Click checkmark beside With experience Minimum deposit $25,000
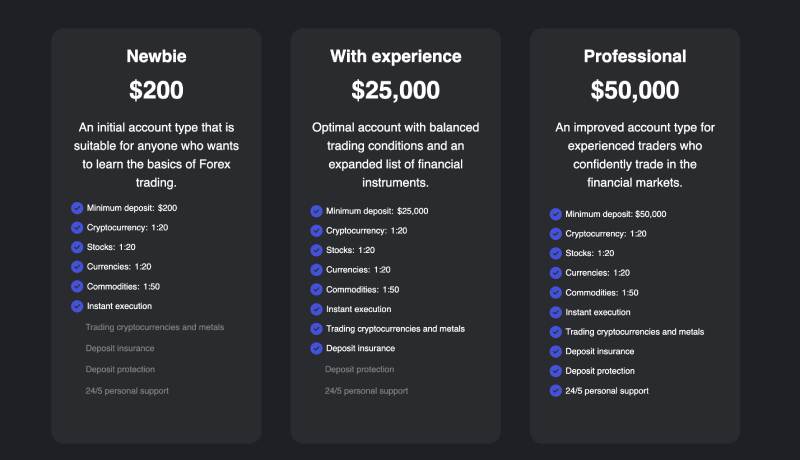Screen dimensions: 800x460 tap(316, 211)
